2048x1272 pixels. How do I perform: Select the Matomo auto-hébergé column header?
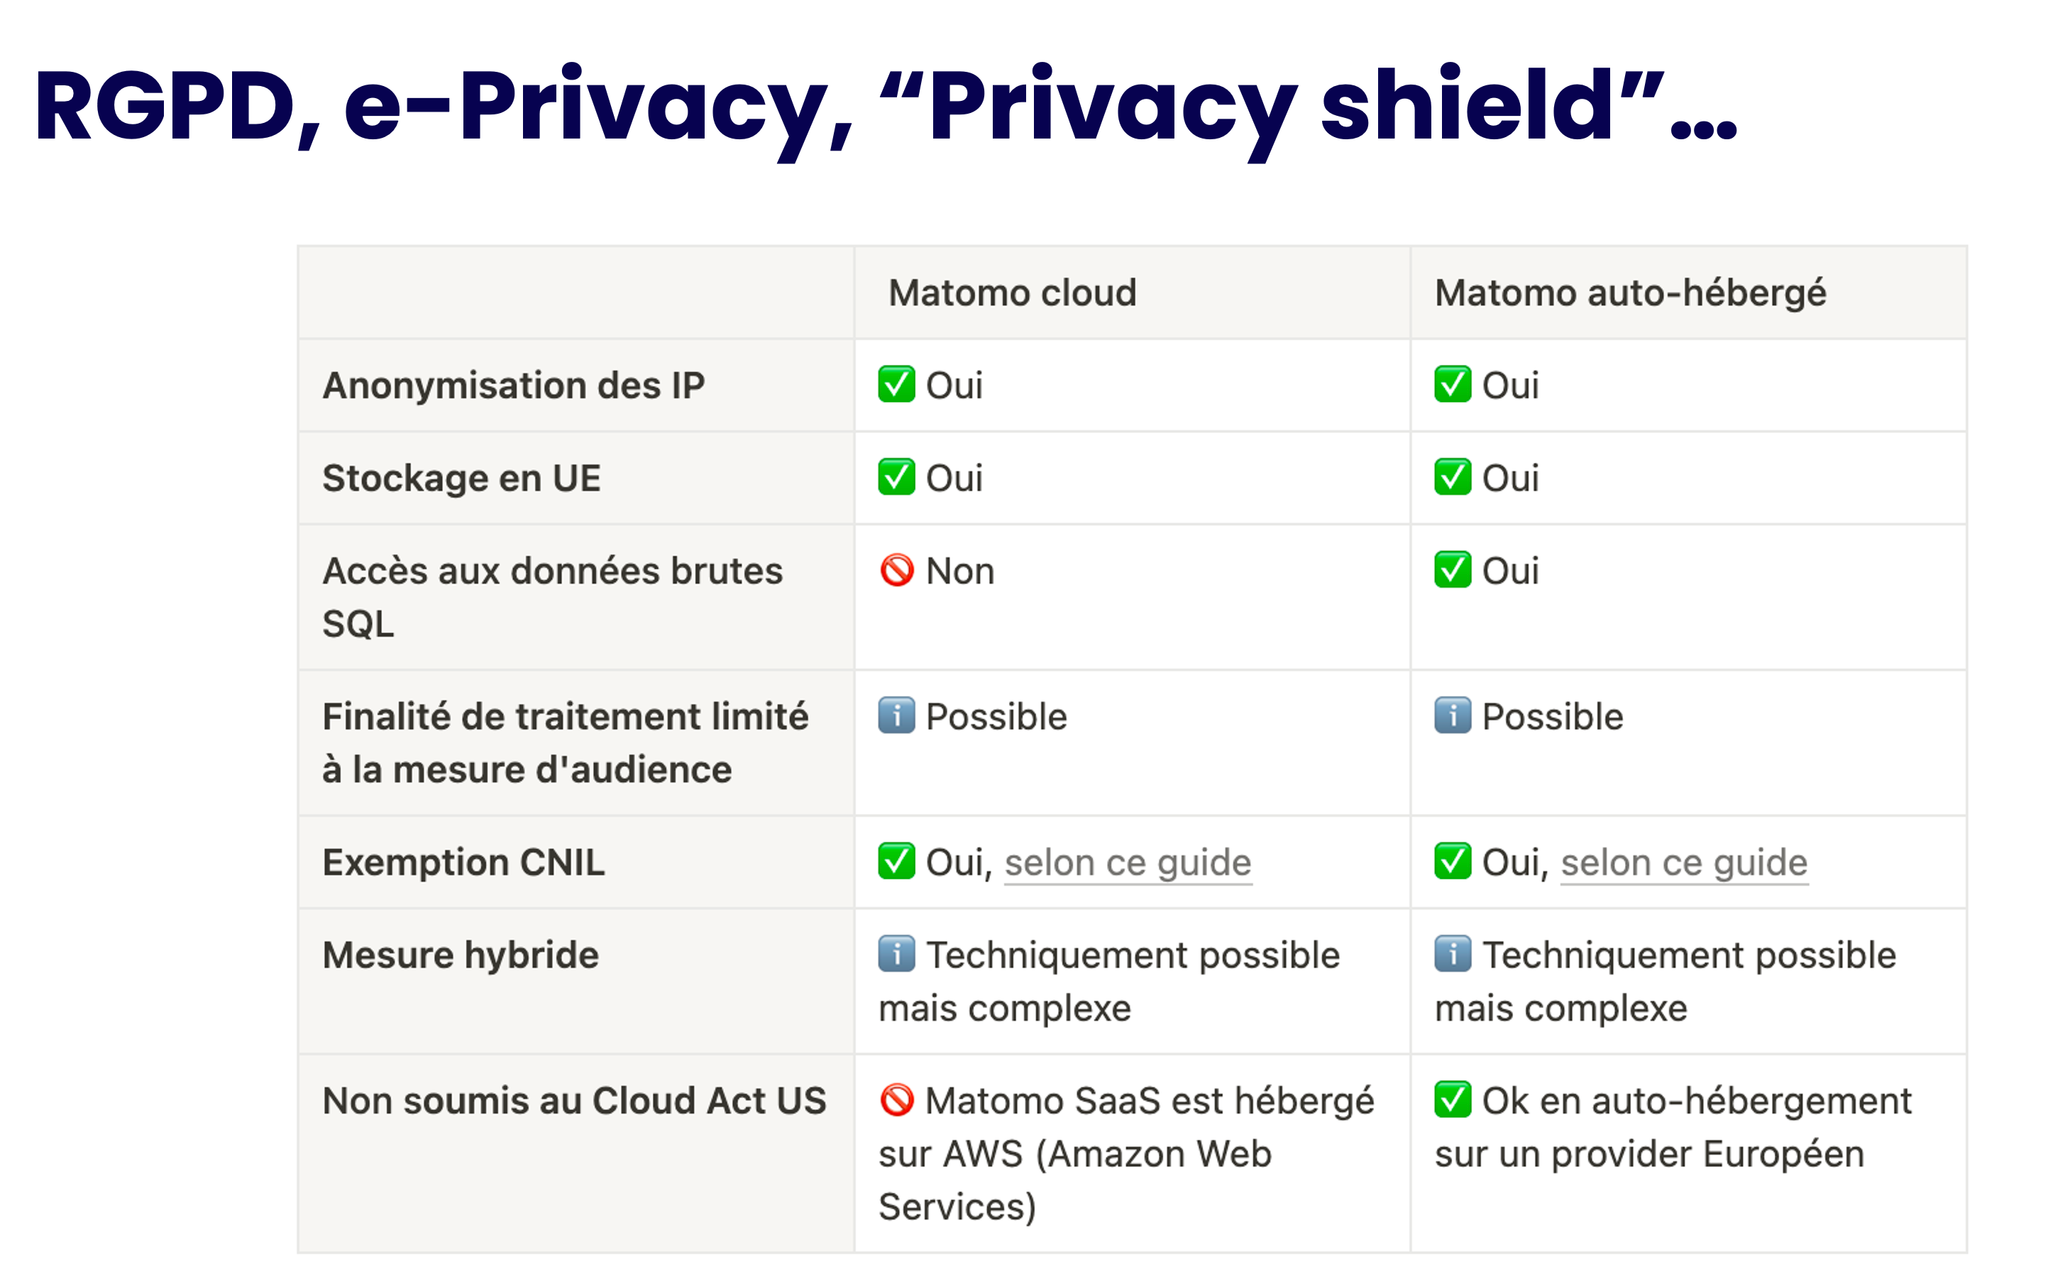point(1630,293)
